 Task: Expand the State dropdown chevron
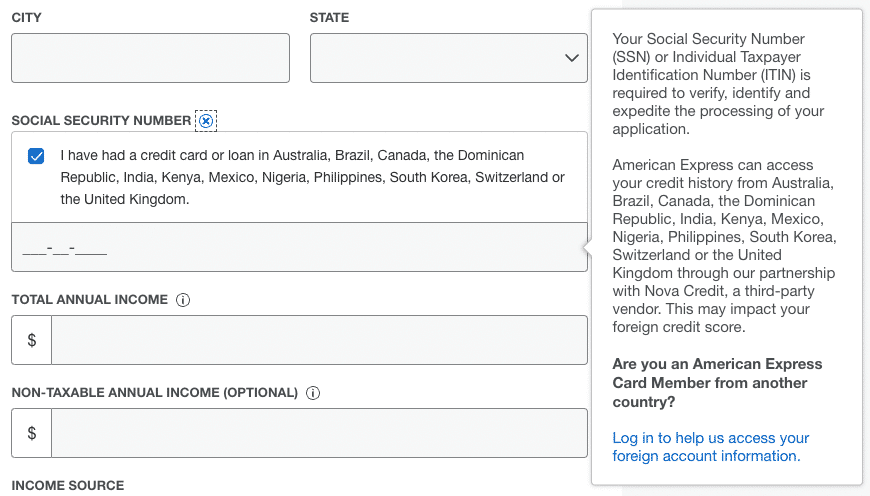(572, 58)
